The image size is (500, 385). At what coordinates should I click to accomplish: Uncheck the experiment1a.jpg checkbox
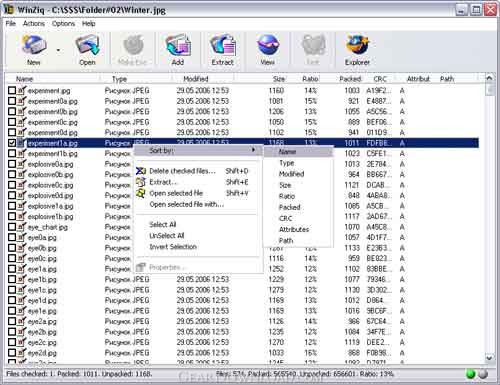pyautogui.click(x=12, y=143)
